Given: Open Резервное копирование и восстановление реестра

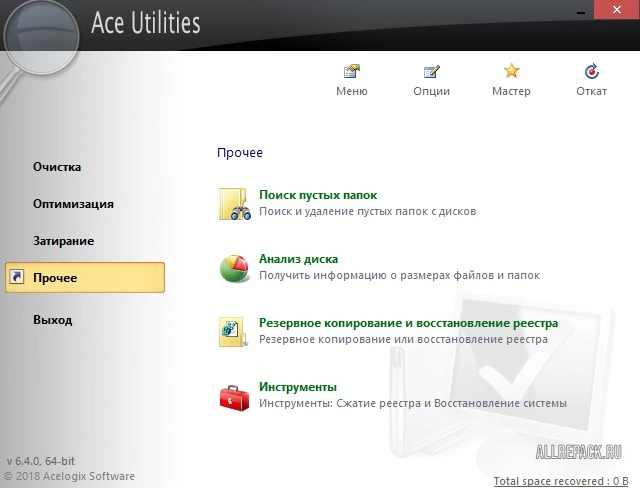Looking at the screenshot, I should click(x=408, y=323).
